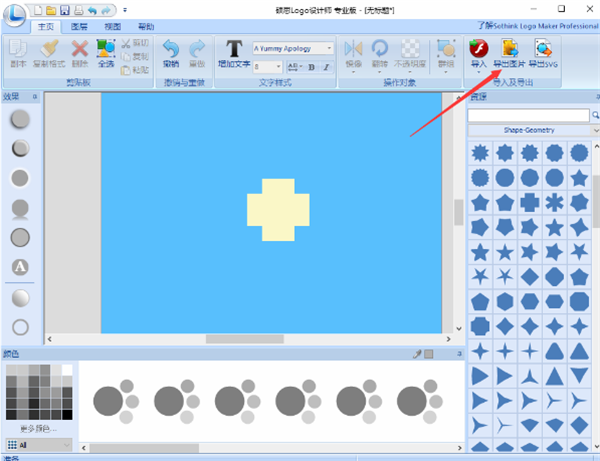The width and height of the screenshot is (600, 461).
Task: Switch to the 图层 ribbon tab
Action: click(x=80, y=26)
